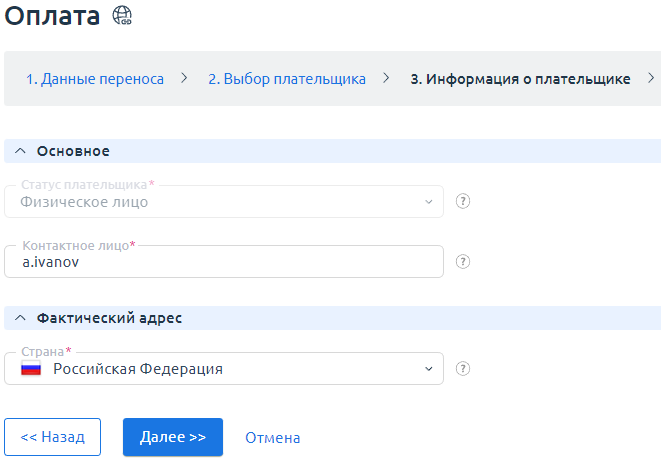The height and width of the screenshot is (469, 661).
Task: Go to step 1 Данные переноса
Action: pos(95,79)
